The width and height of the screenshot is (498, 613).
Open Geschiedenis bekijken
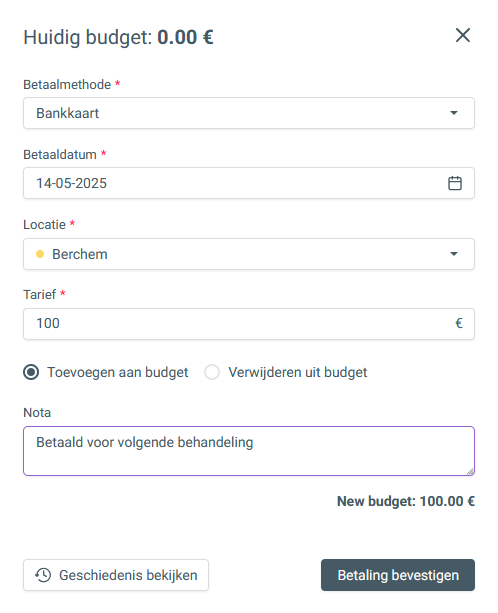(116, 575)
